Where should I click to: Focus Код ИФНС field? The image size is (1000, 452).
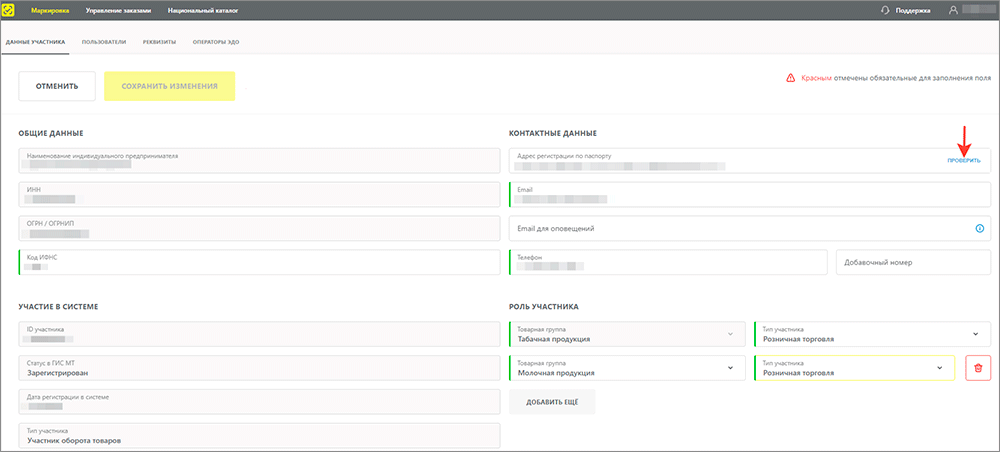coord(260,262)
